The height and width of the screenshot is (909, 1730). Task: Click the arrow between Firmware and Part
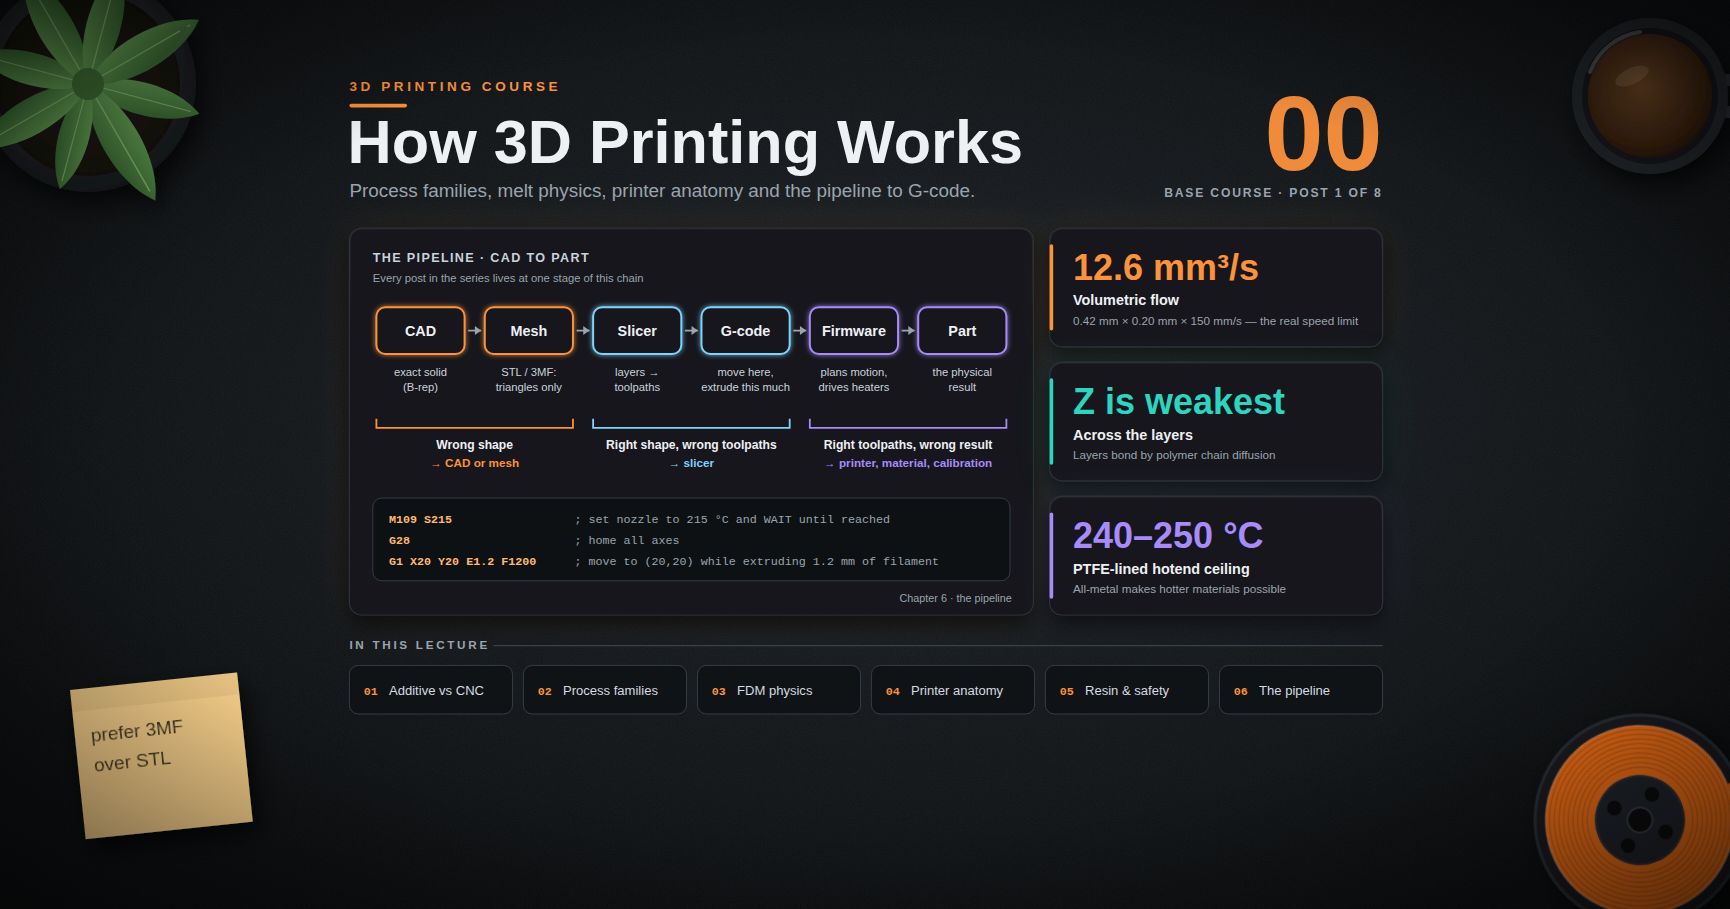coord(908,331)
